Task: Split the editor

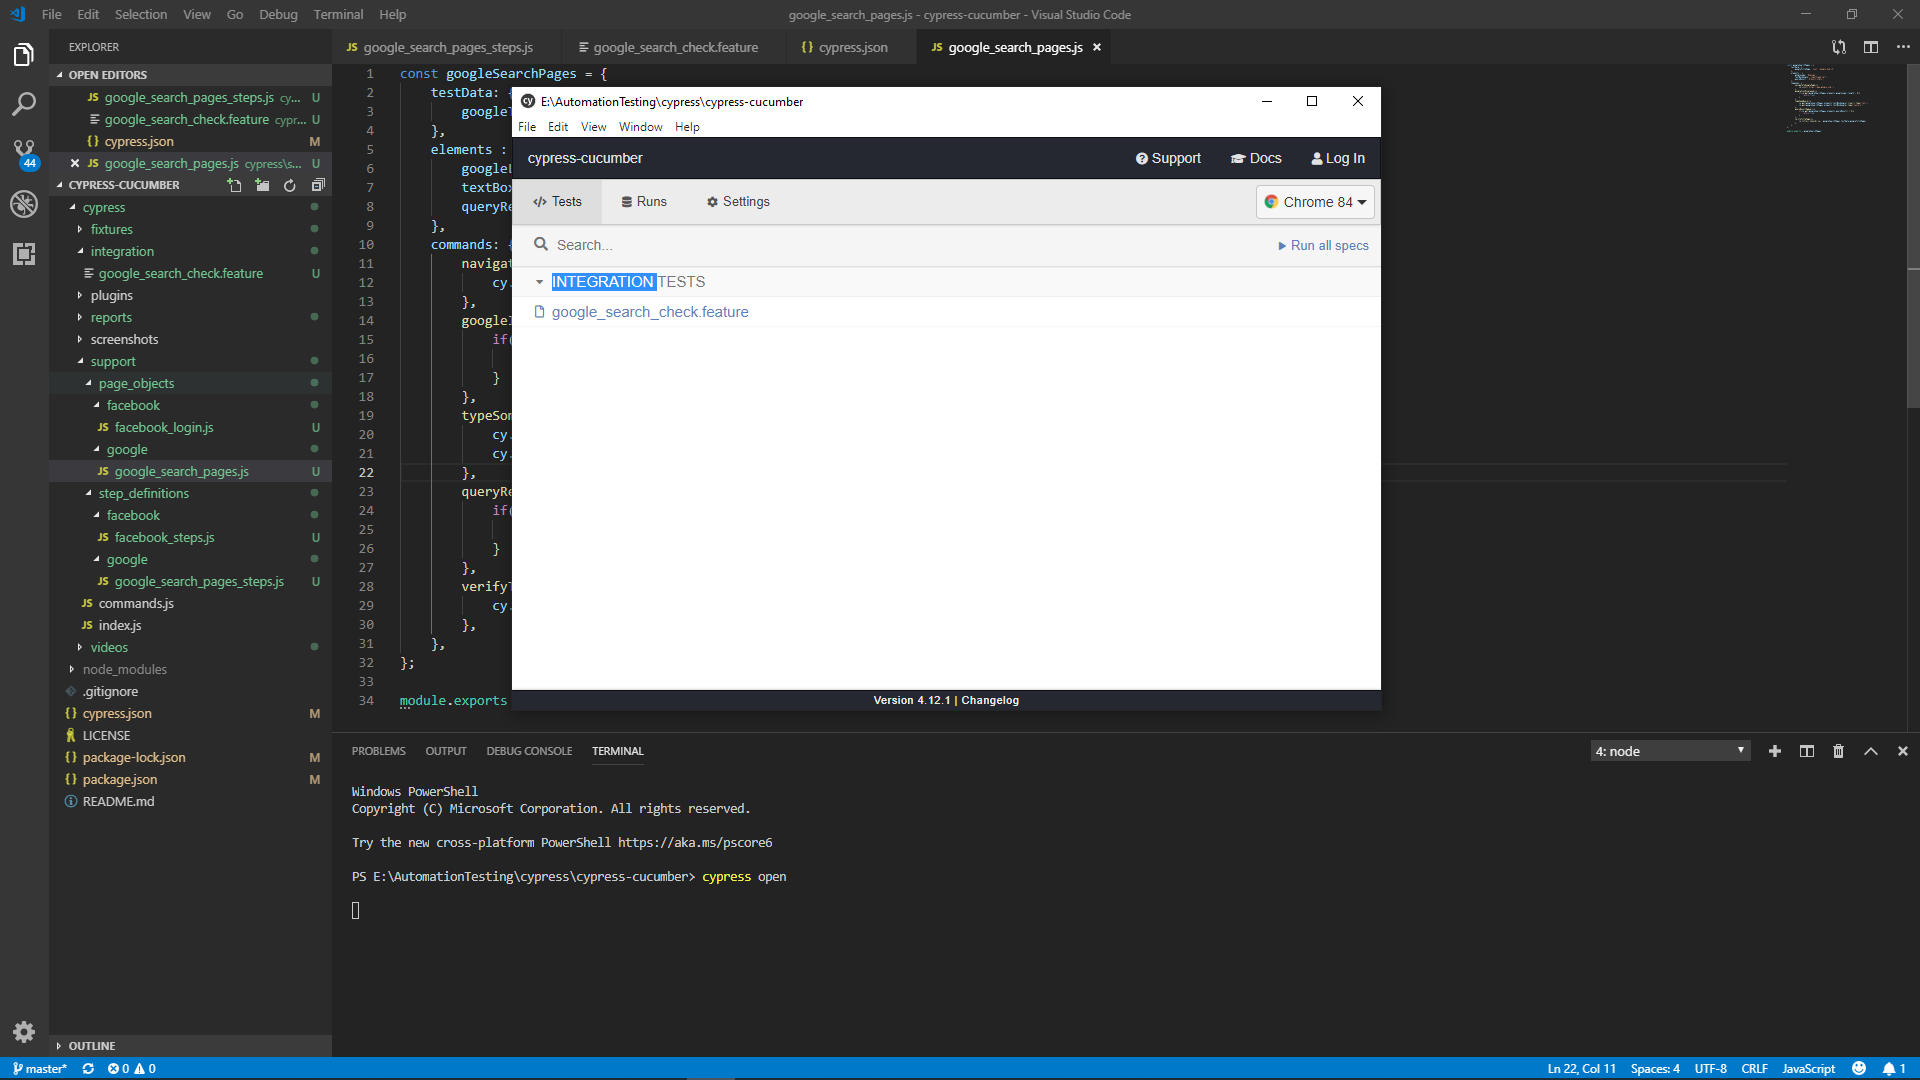Action: 1870,47
